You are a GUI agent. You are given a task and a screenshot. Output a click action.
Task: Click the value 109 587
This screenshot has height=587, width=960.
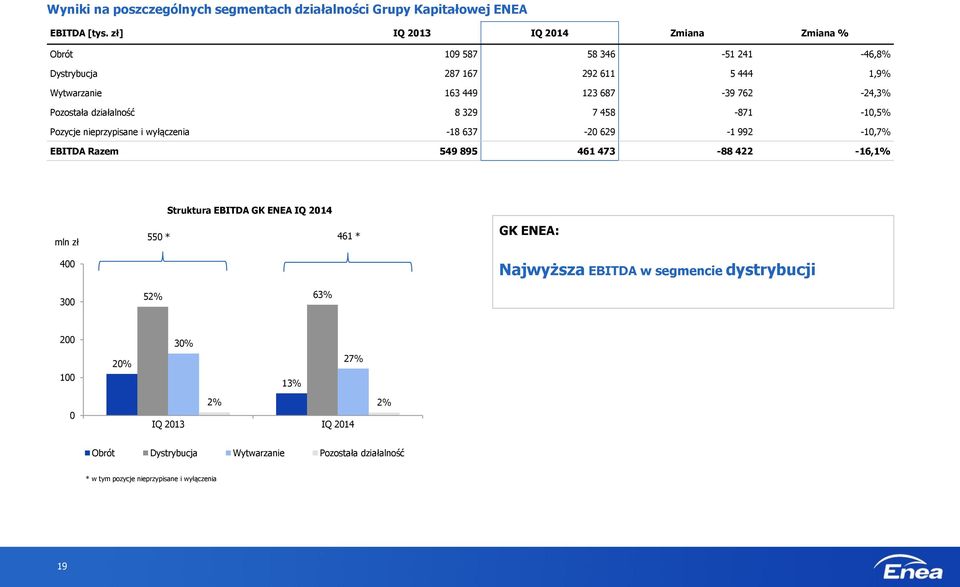461,54
